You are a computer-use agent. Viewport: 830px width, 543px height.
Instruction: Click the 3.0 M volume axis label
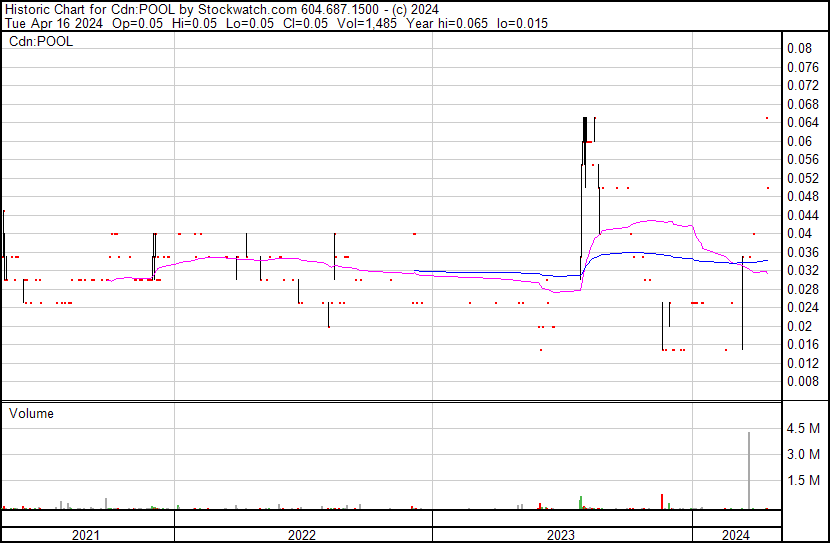pos(803,454)
